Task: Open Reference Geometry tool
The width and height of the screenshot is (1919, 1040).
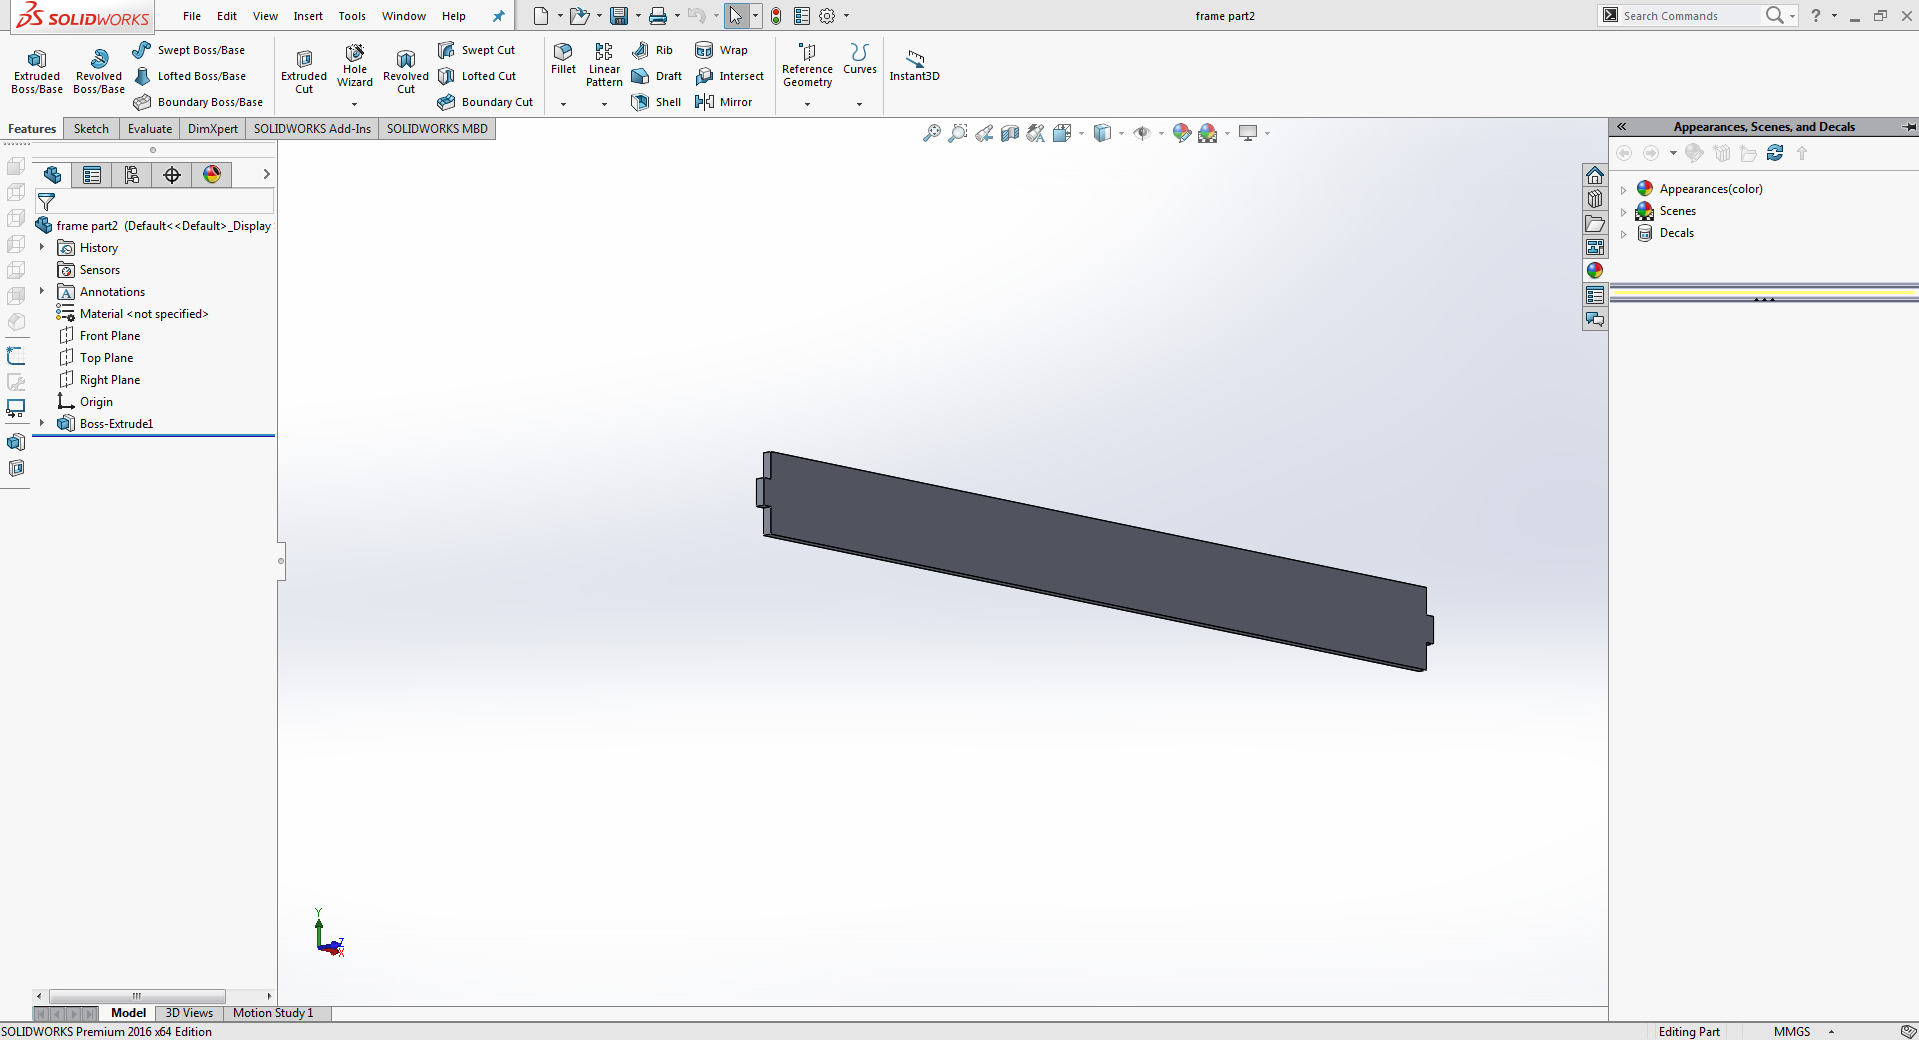Action: coord(807,66)
